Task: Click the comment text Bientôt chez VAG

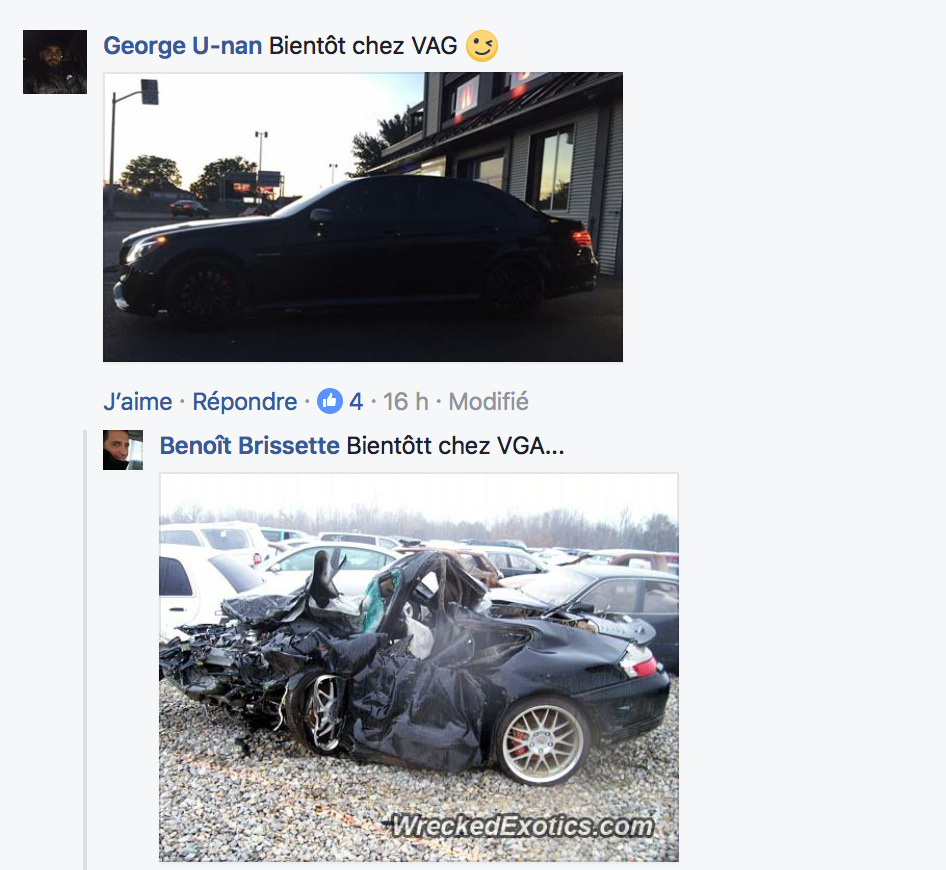Action: click(x=363, y=46)
